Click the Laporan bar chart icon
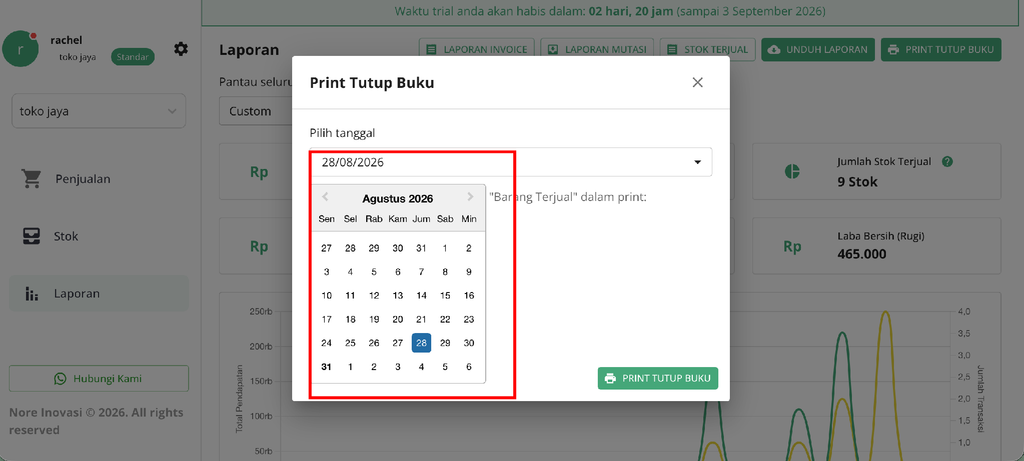Image resolution: width=1024 pixels, height=461 pixels. click(x=31, y=294)
